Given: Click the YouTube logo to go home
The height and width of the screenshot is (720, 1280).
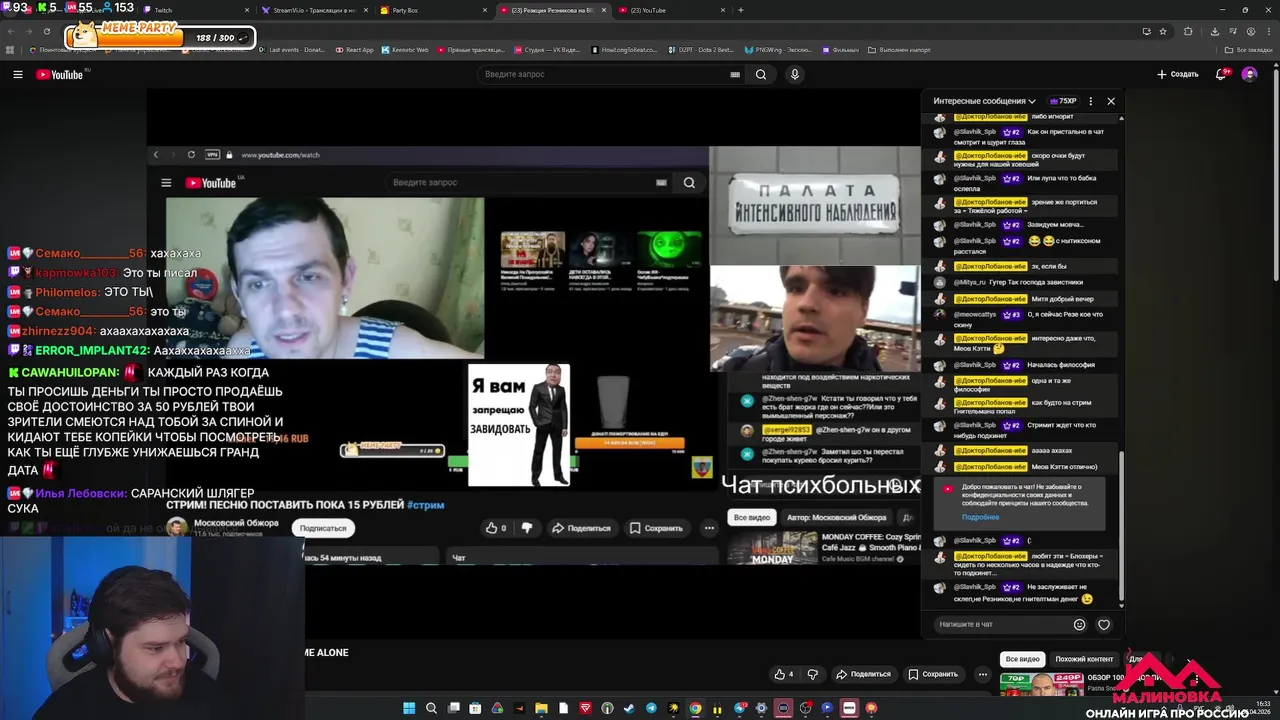Looking at the screenshot, I should tap(60, 74).
